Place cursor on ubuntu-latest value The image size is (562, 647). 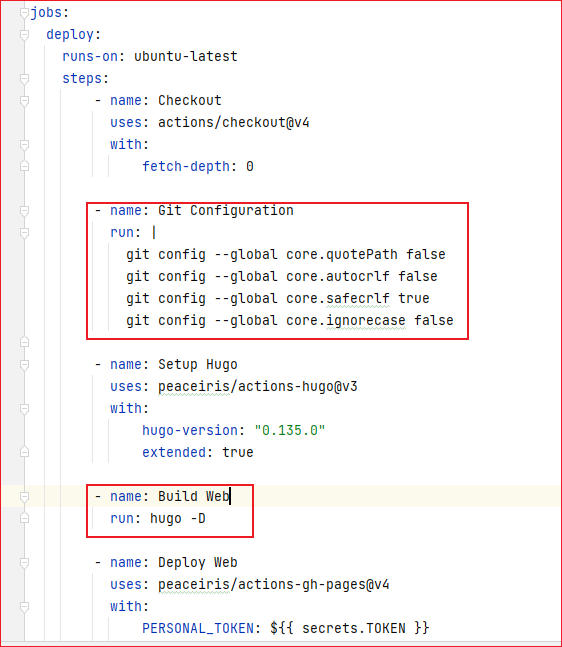point(186,56)
